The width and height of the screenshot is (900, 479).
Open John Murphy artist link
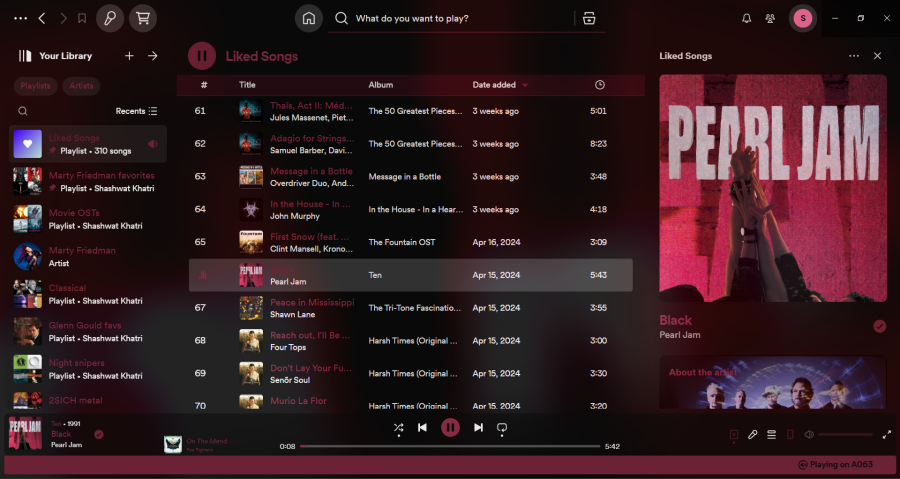tap(294, 216)
